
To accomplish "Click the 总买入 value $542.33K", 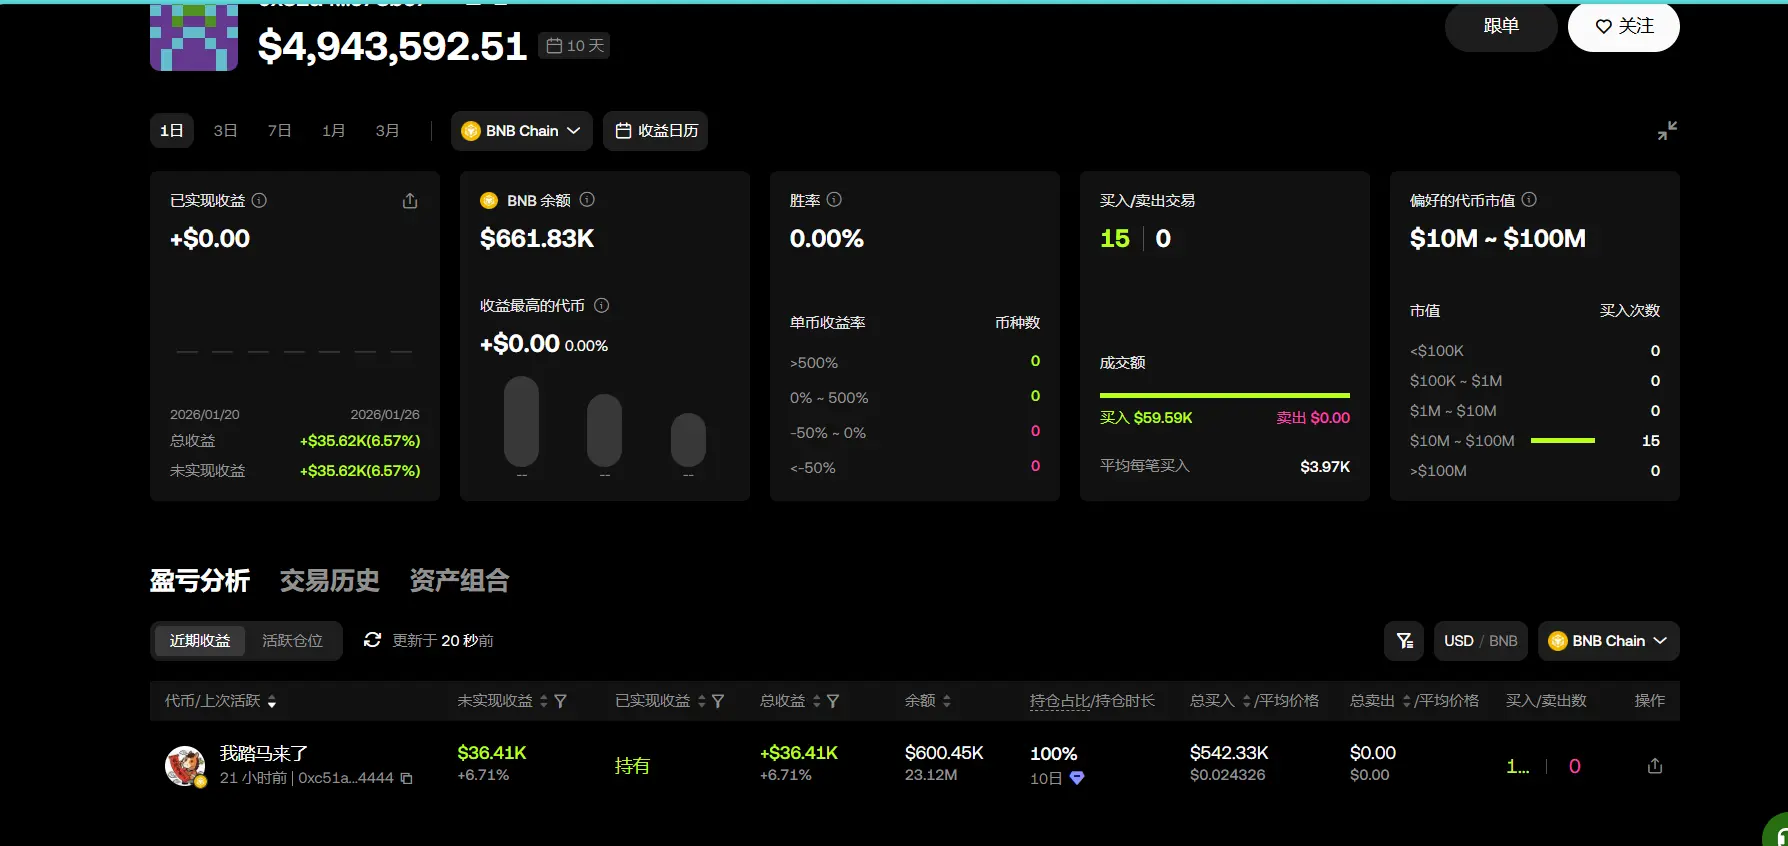I will tap(1229, 753).
